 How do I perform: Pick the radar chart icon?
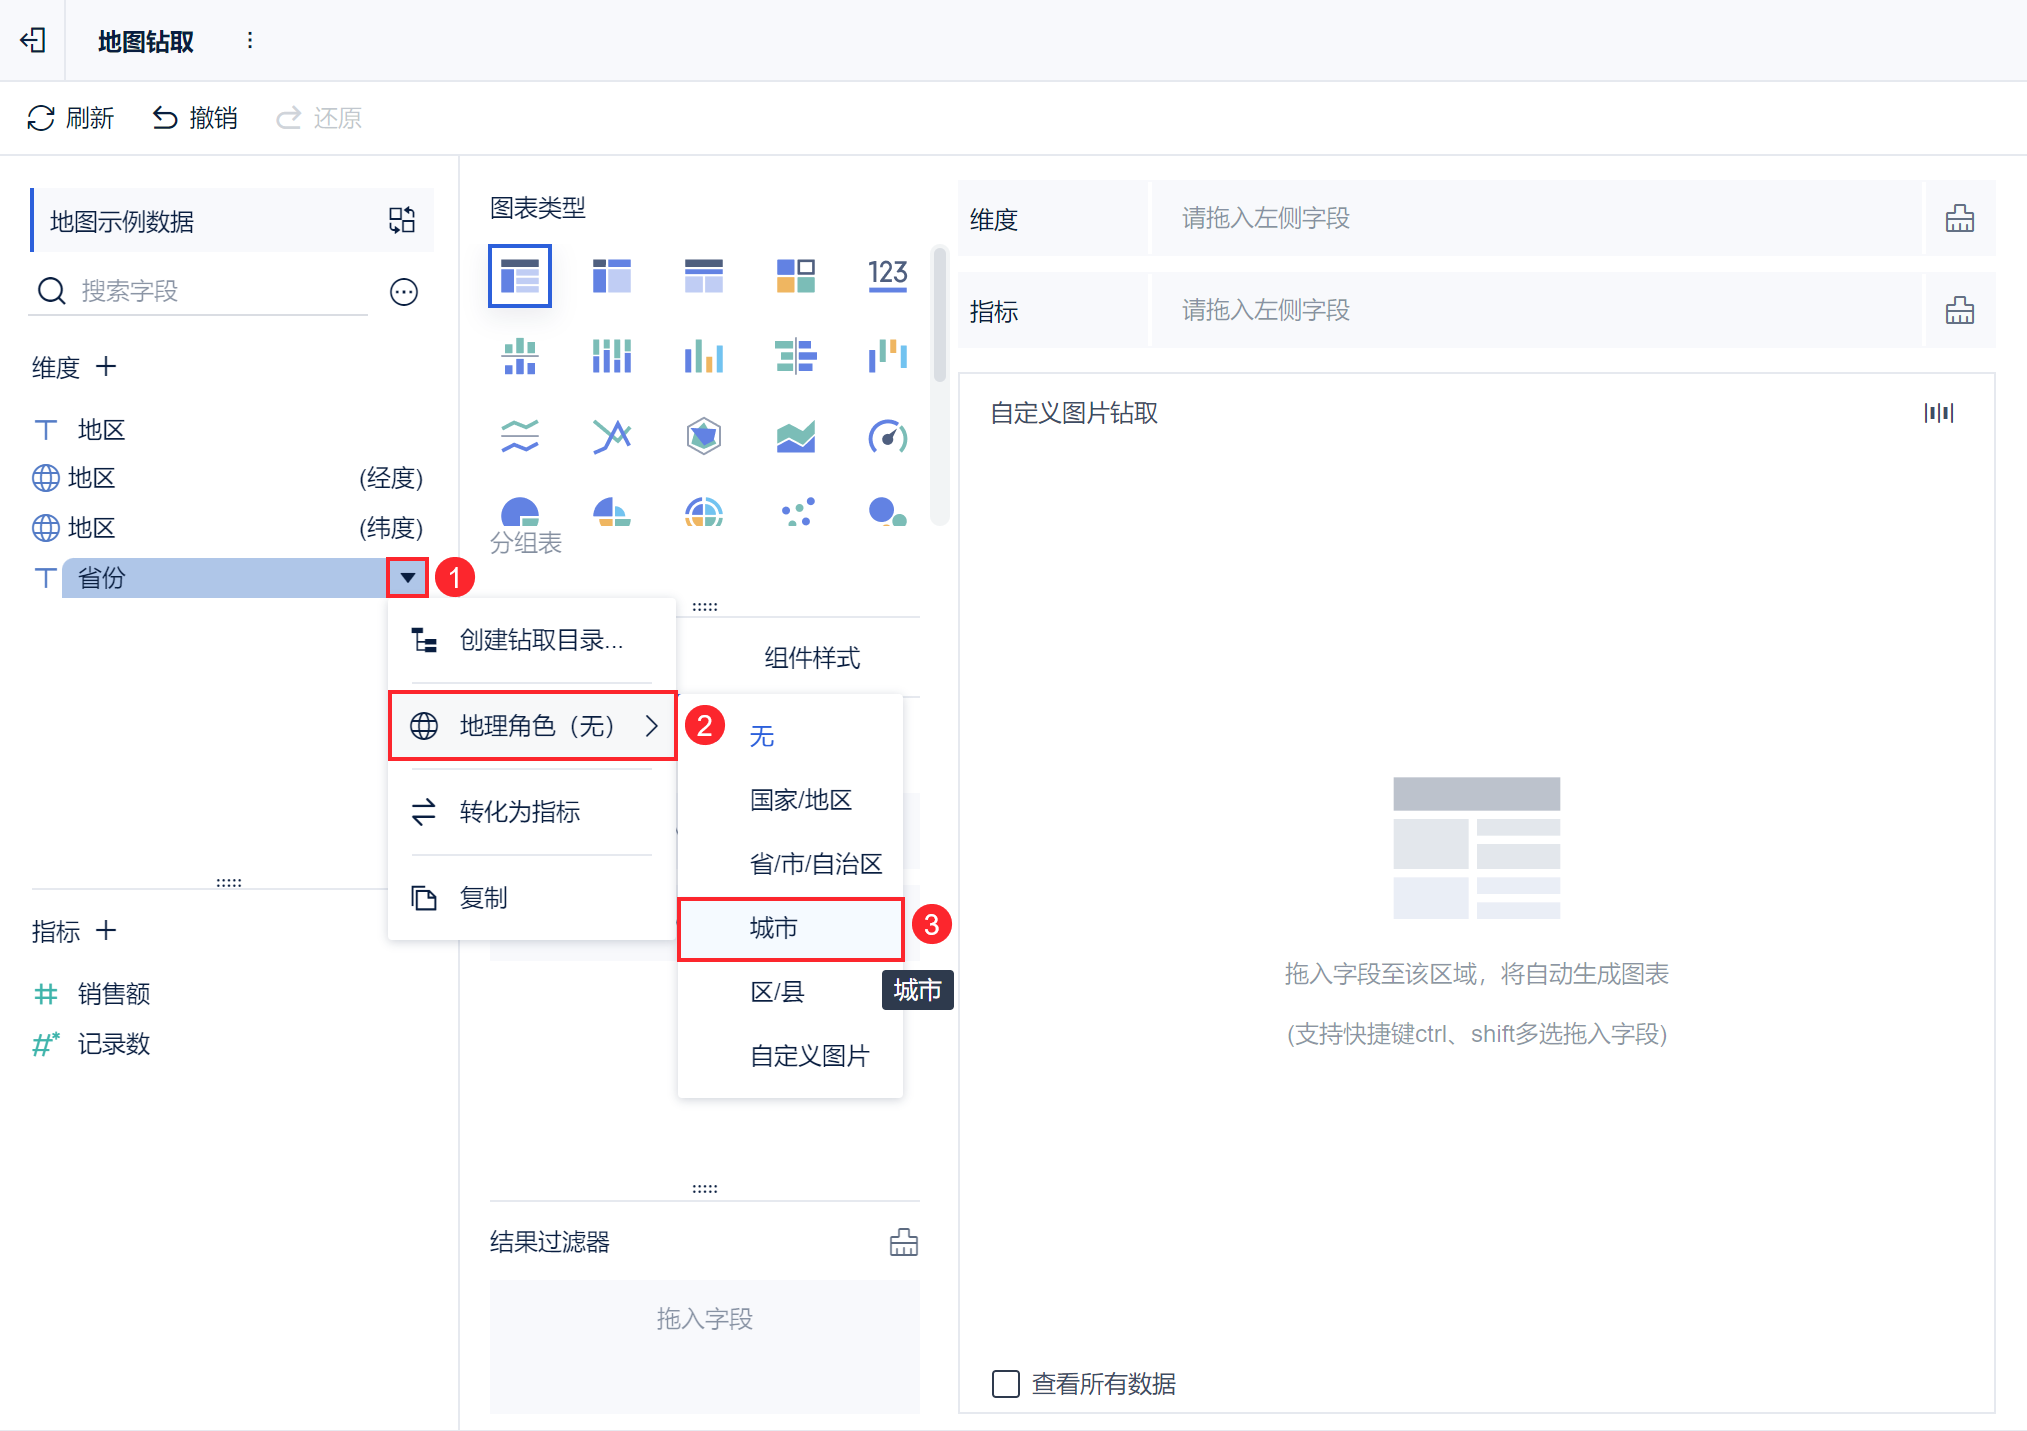pos(703,437)
